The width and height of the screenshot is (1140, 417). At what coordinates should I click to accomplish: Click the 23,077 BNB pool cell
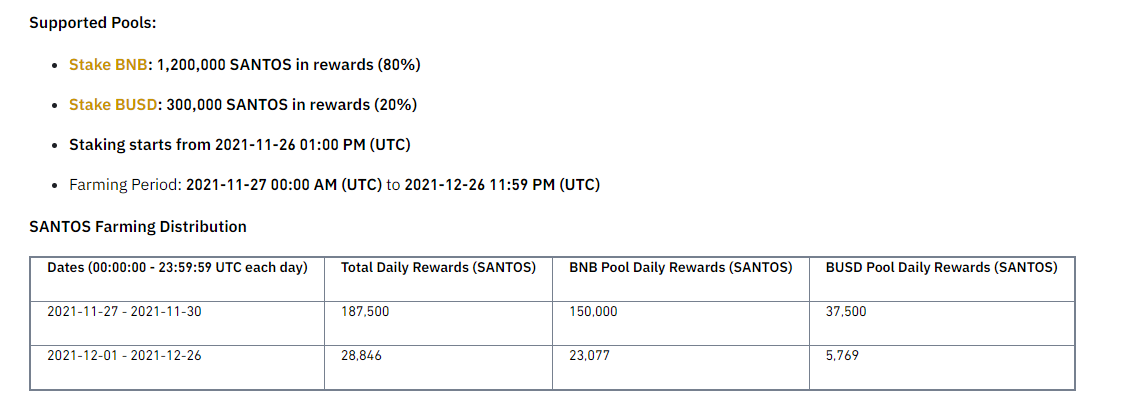tap(589, 355)
